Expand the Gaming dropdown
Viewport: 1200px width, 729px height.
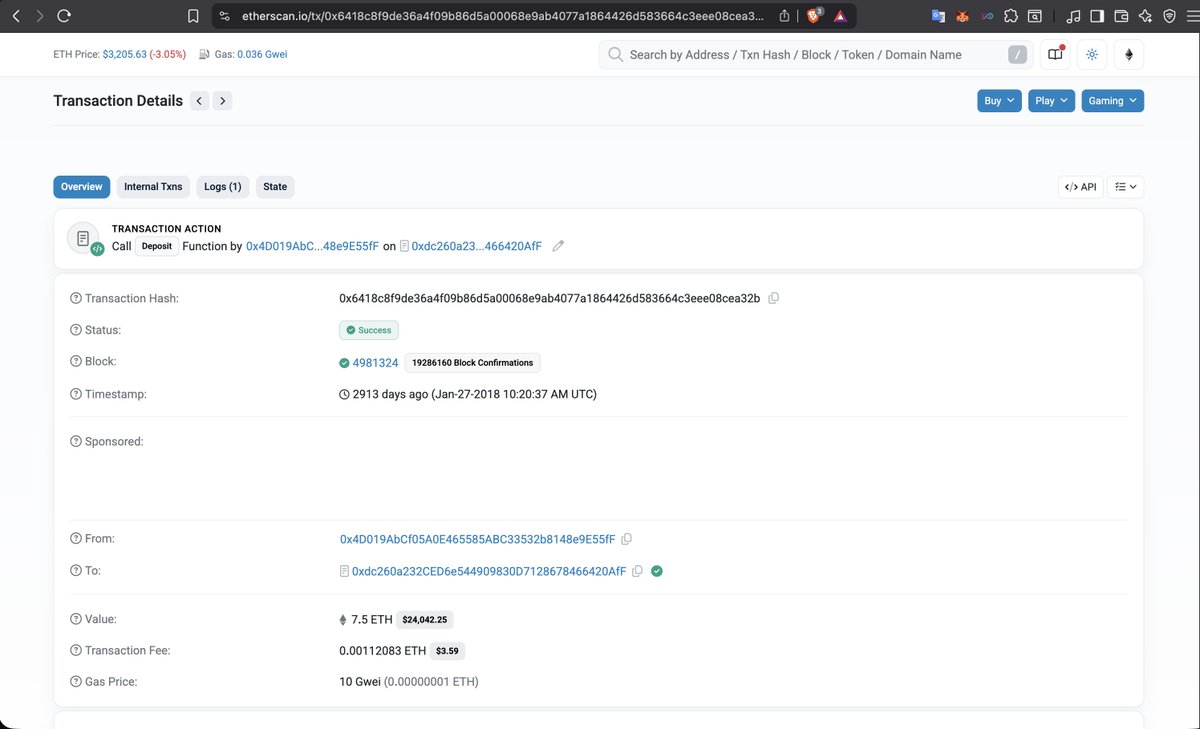[x=1112, y=101]
